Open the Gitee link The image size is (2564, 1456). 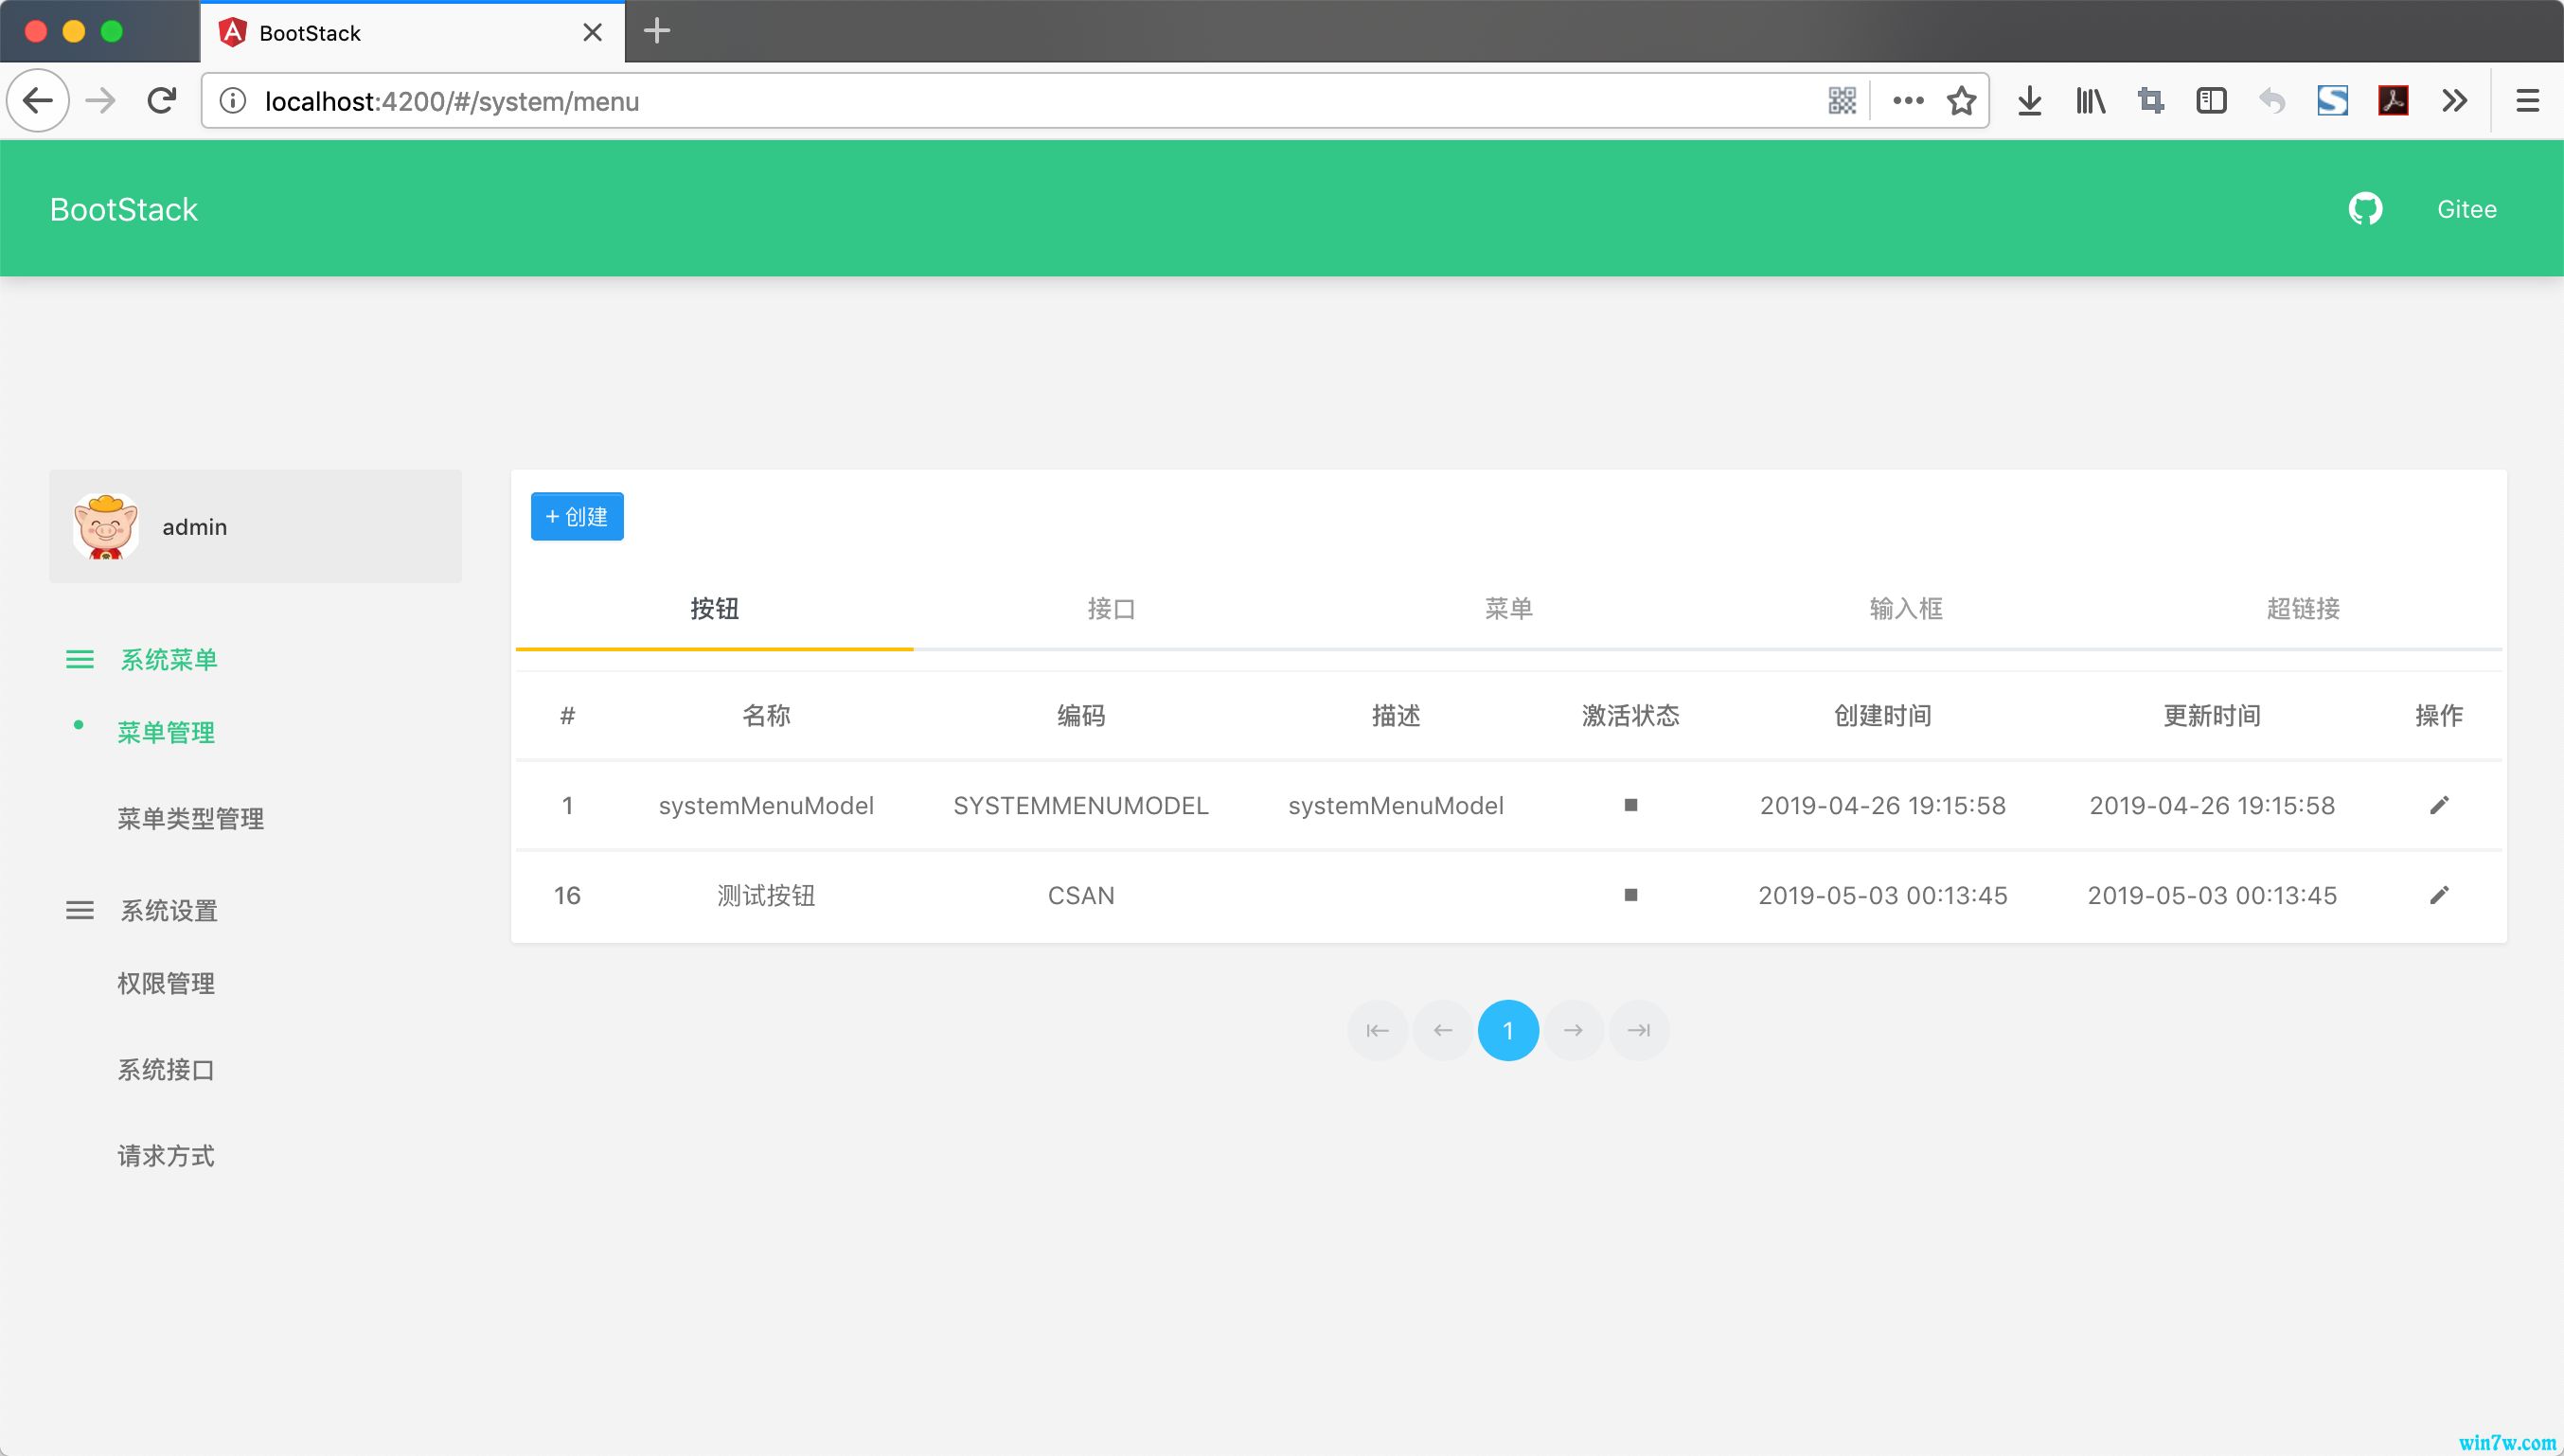click(x=2466, y=209)
